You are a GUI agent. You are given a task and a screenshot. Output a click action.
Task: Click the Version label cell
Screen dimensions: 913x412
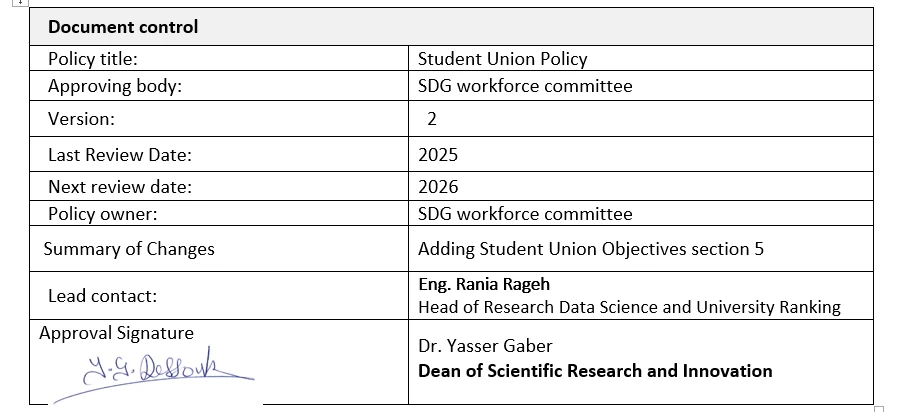click(81, 119)
